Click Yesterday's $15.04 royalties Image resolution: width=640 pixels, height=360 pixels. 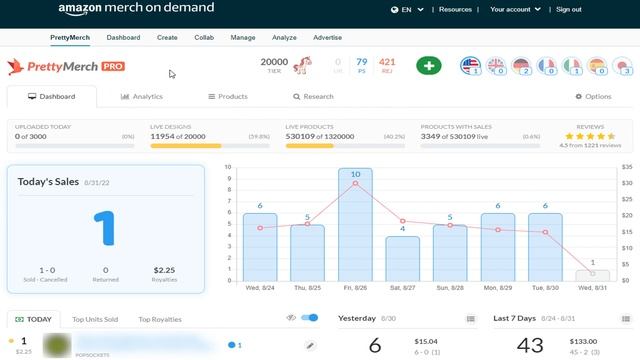coord(426,341)
